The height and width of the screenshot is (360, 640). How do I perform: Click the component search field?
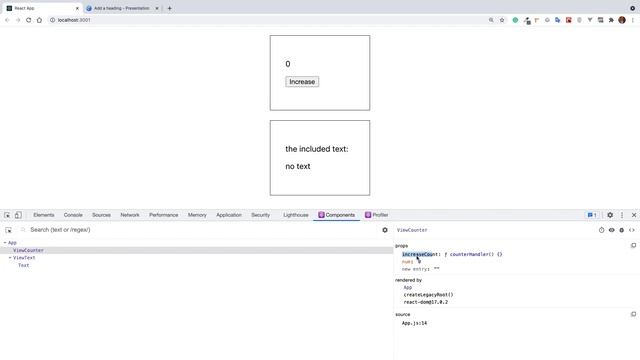tap(200, 230)
